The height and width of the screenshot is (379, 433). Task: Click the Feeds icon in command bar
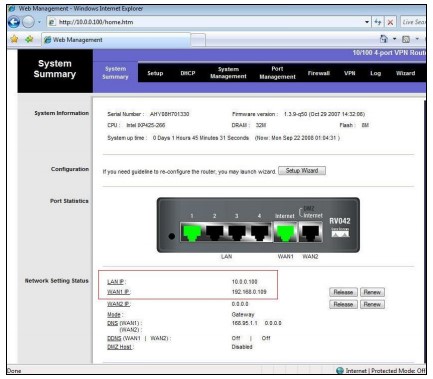(406, 39)
